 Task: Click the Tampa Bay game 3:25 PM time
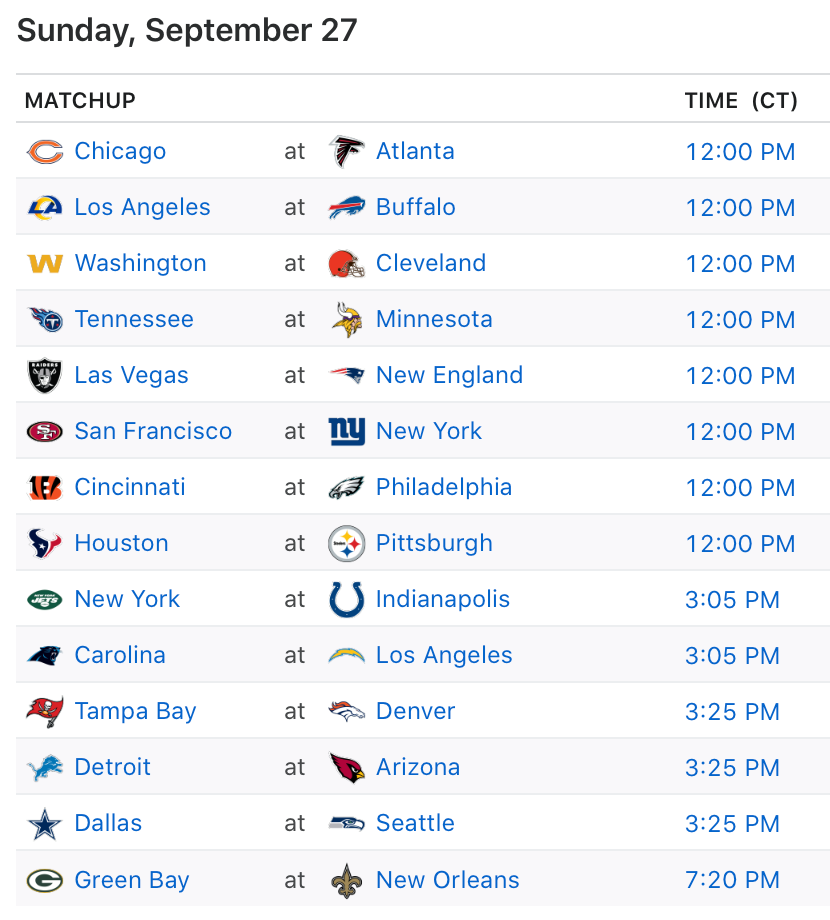pyautogui.click(x=733, y=712)
